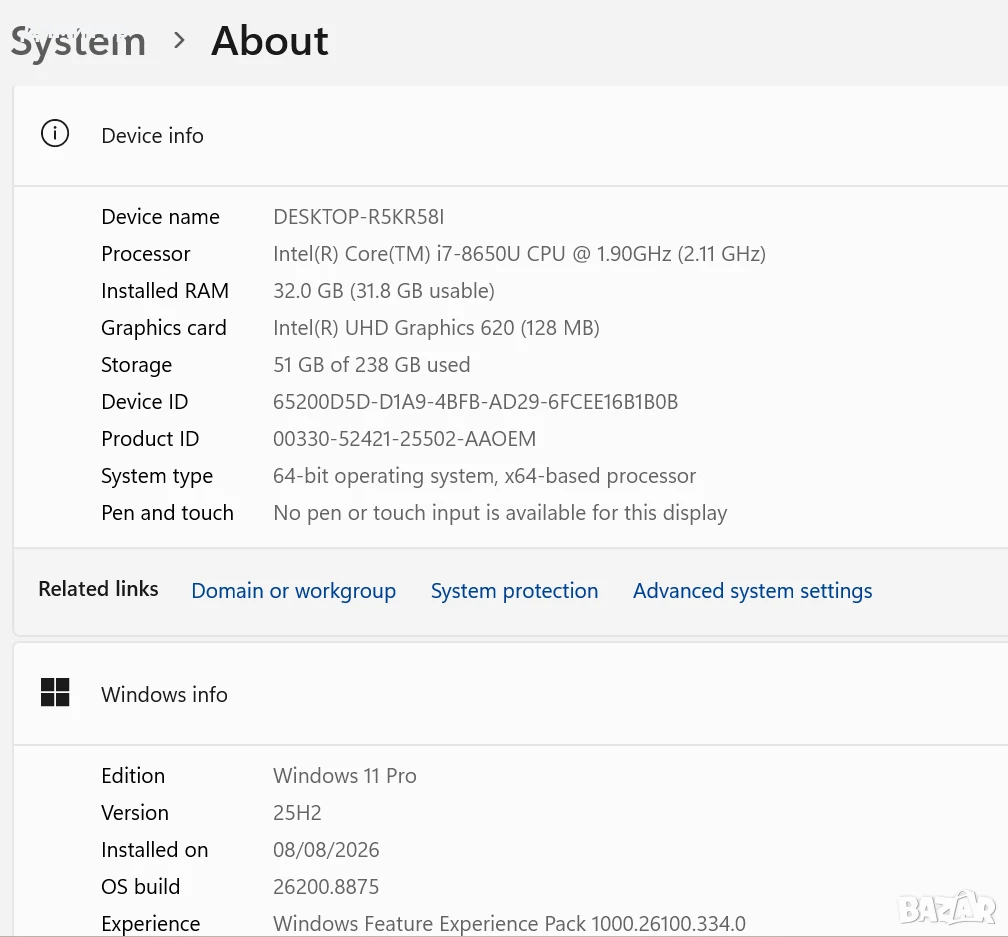
Task: Open Advanced system settings link
Action: tap(753, 591)
